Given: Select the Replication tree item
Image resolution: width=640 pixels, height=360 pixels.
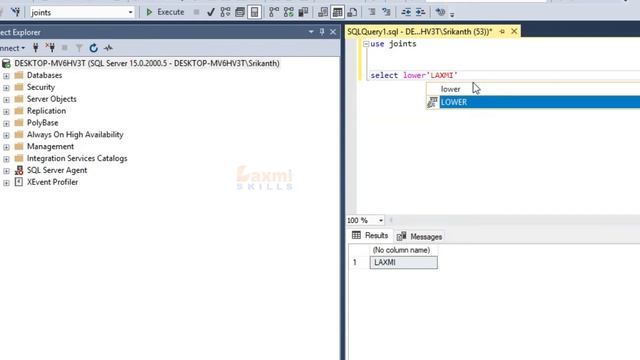Looking at the screenshot, I should point(46,111).
